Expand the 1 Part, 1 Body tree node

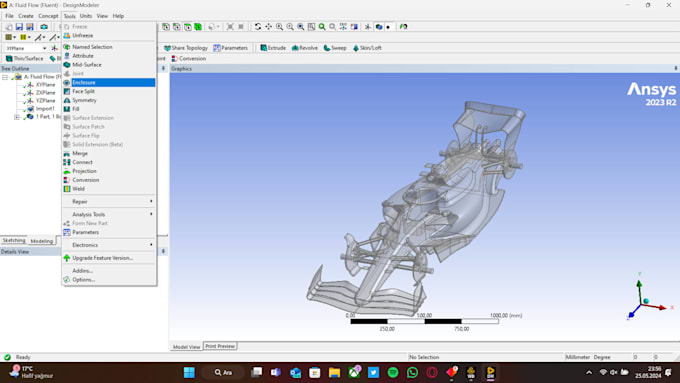pyautogui.click(x=17, y=117)
